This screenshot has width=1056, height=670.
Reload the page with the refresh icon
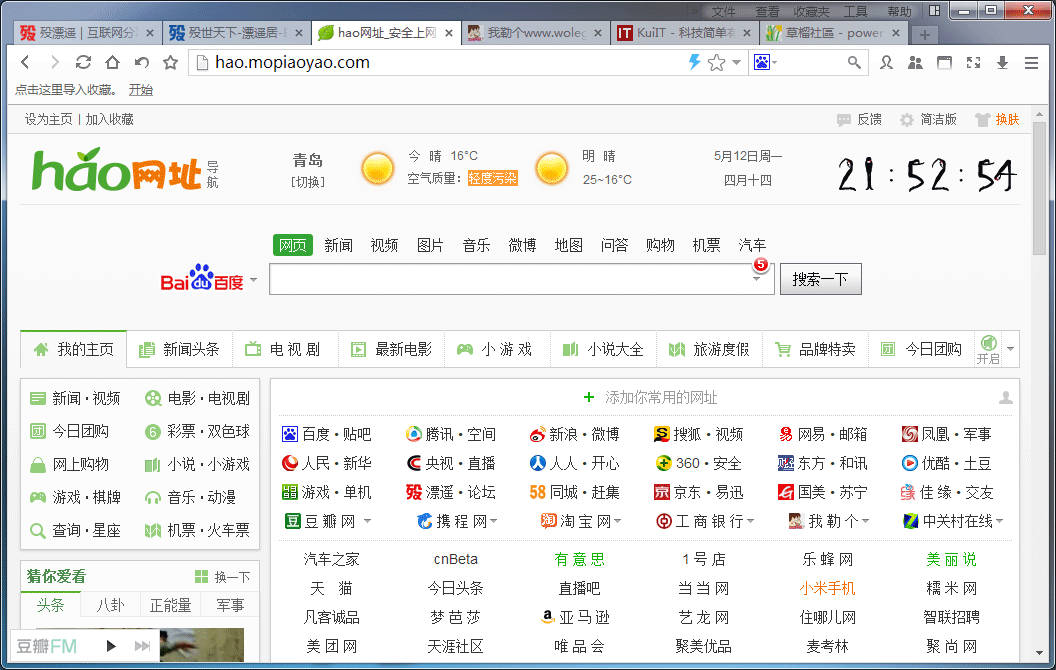pyautogui.click(x=84, y=63)
